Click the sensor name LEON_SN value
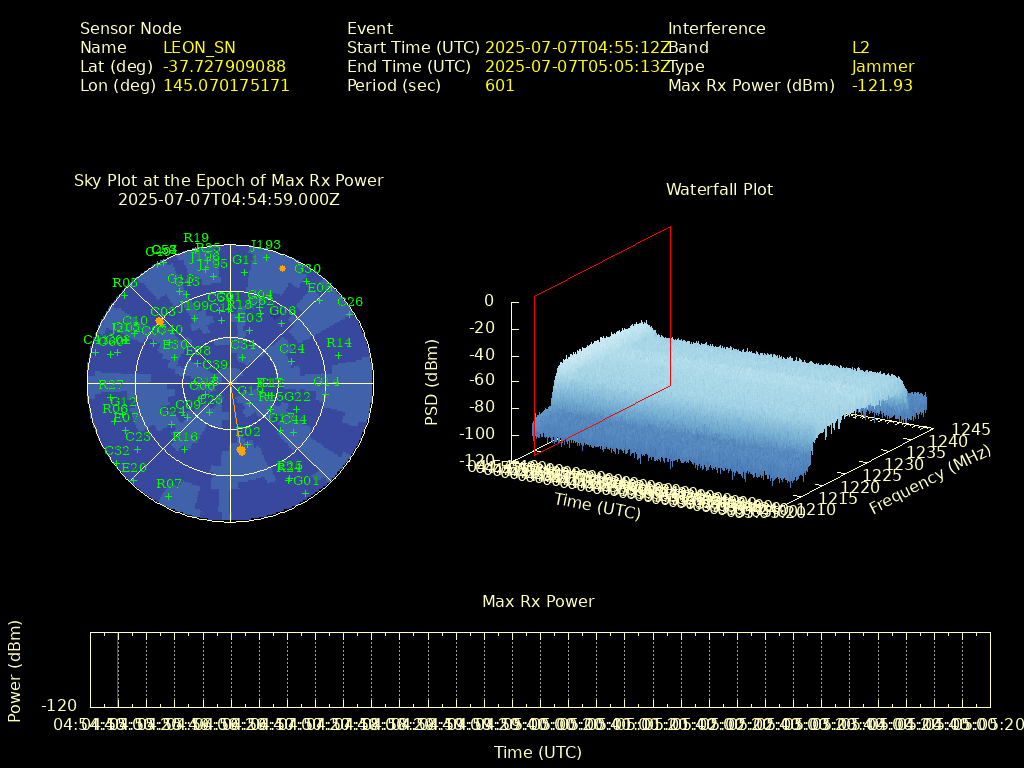 199,48
